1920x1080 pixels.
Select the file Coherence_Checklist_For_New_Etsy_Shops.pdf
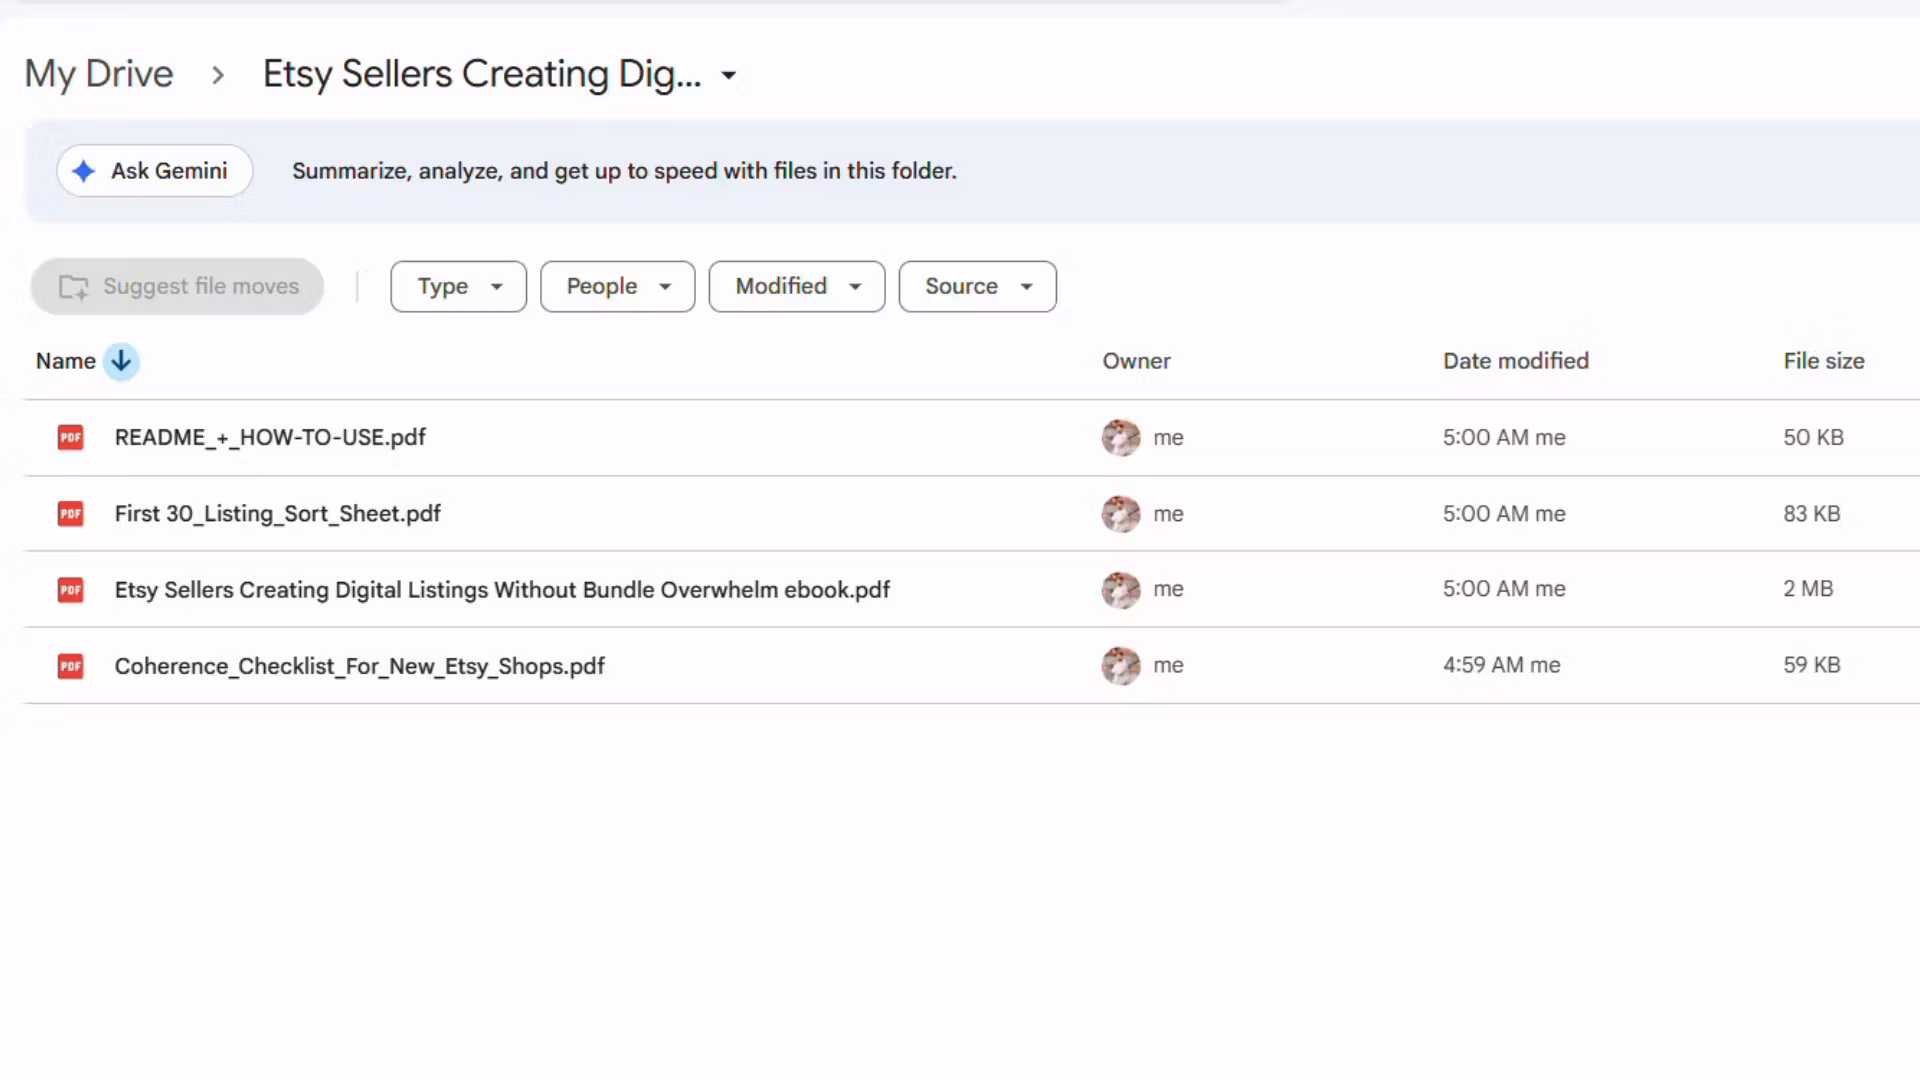point(359,666)
